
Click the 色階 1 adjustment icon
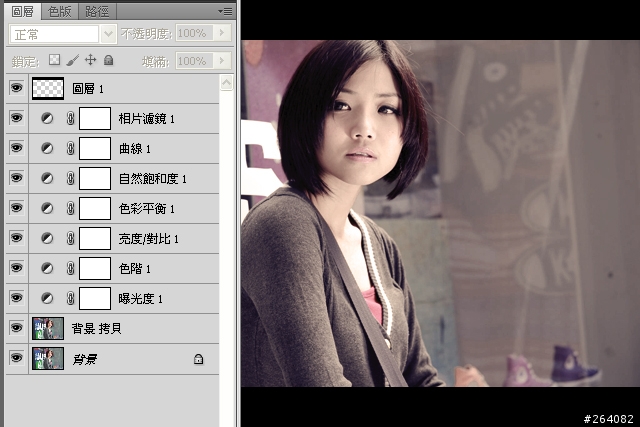(x=47, y=268)
